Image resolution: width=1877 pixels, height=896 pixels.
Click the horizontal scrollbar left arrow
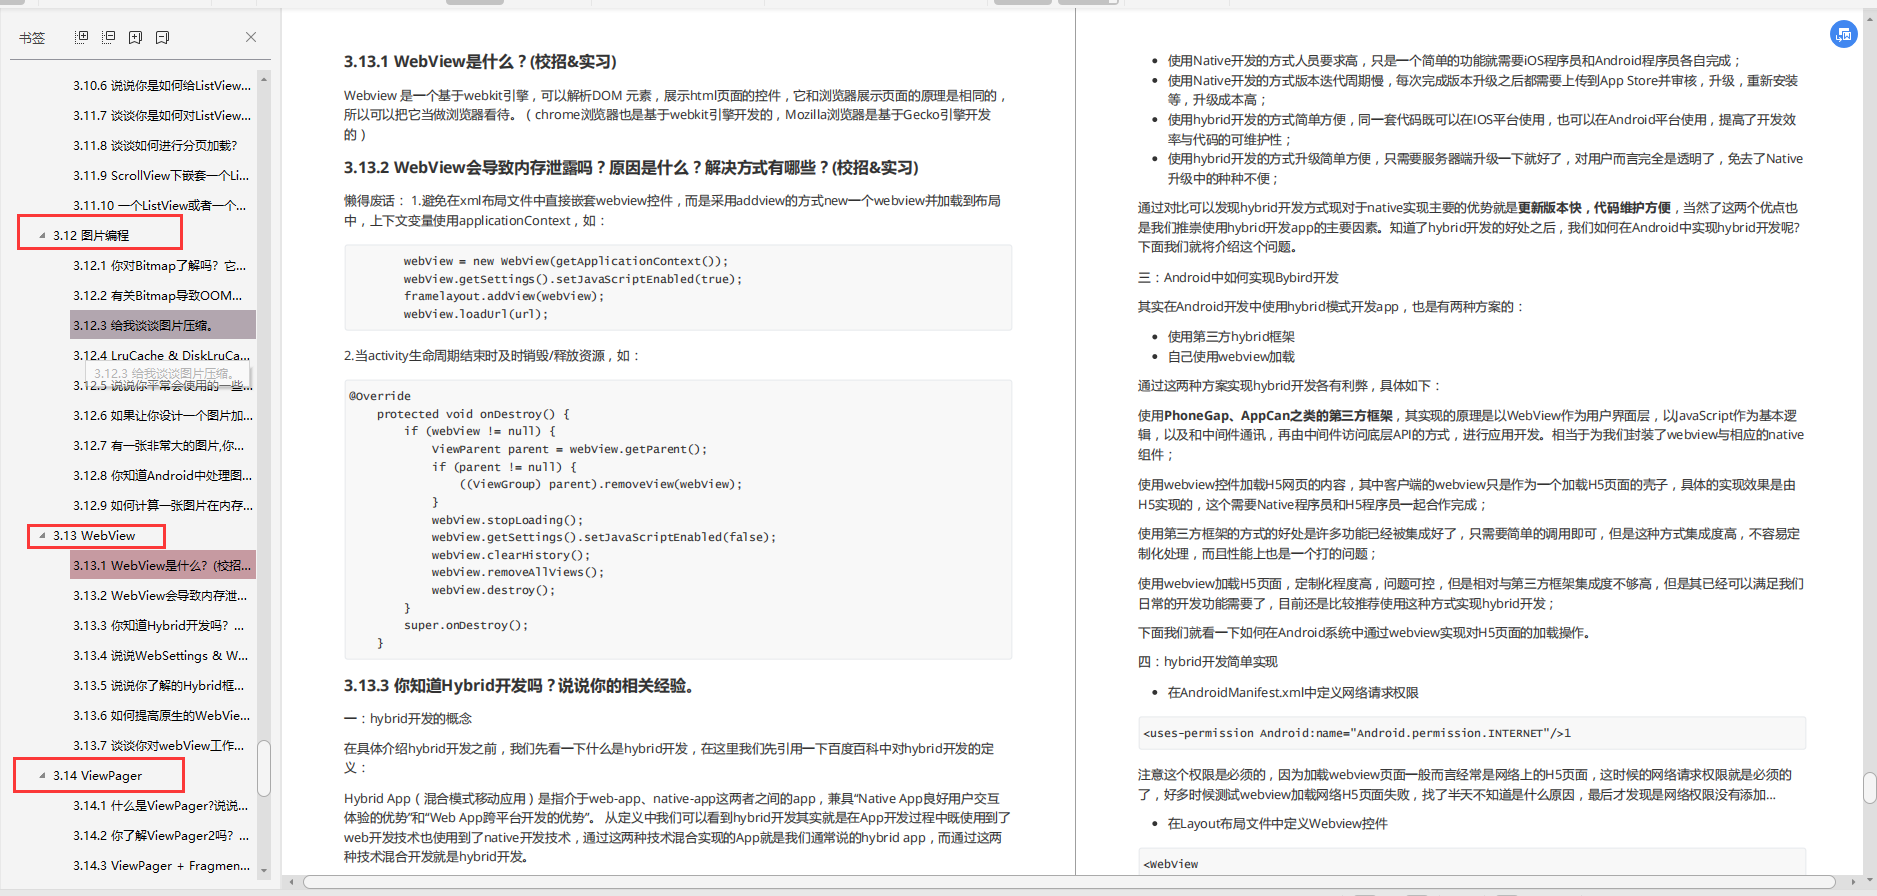tap(291, 882)
